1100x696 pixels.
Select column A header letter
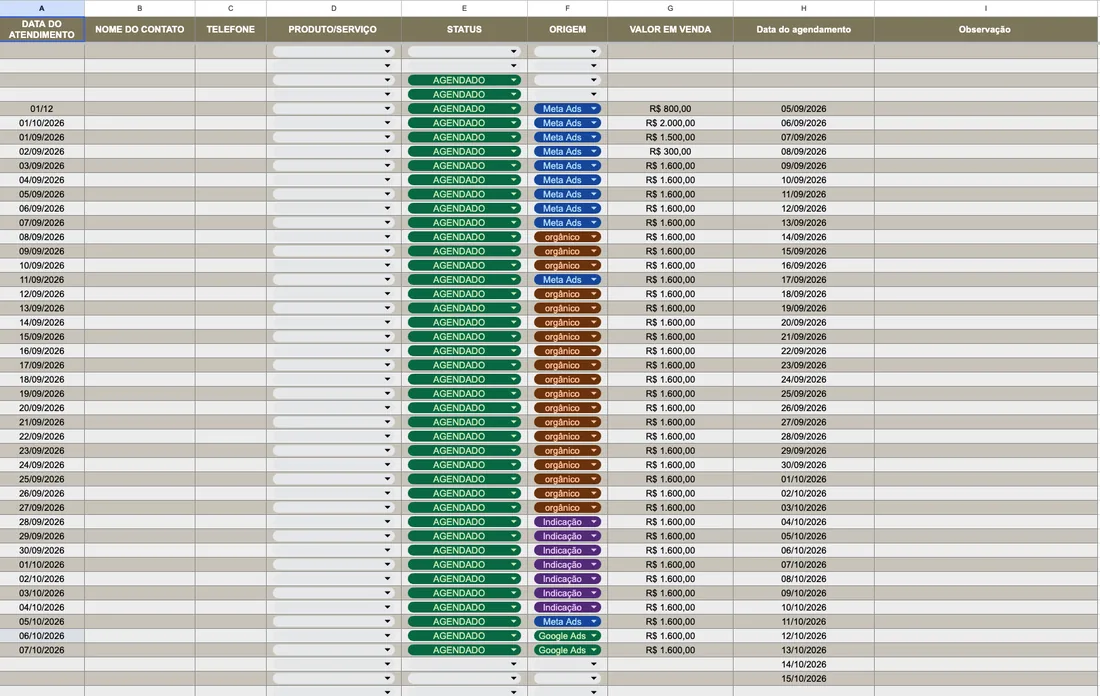pos(42,8)
